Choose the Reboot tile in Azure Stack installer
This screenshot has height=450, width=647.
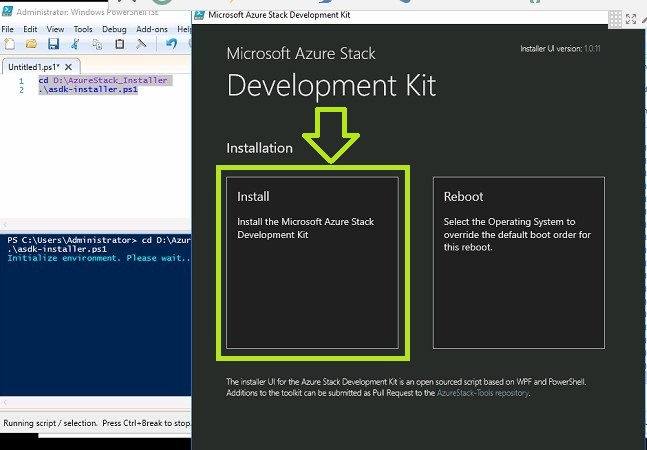pos(519,263)
